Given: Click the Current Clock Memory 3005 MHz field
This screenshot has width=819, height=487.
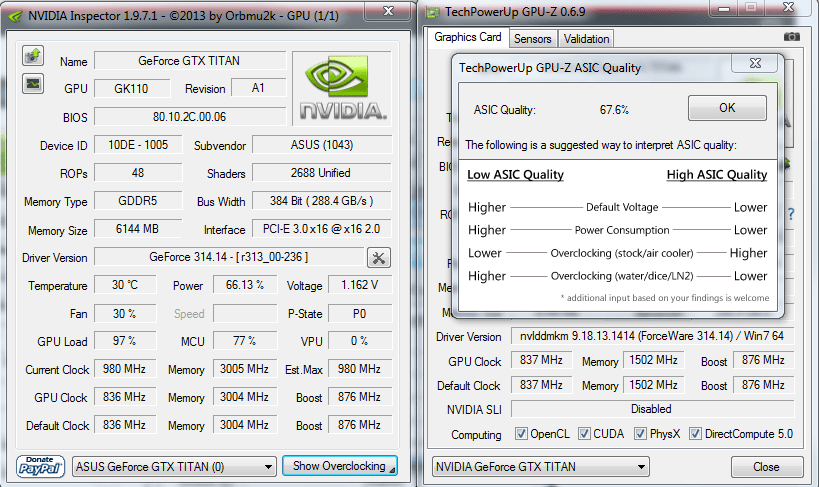Looking at the screenshot, I should coord(245,369).
